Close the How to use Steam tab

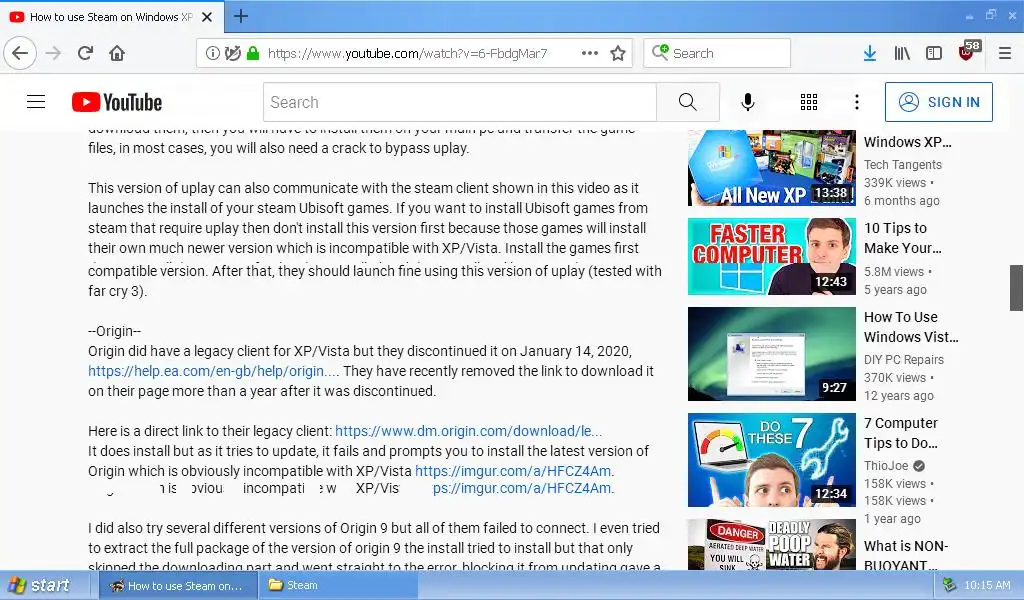pos(207,17)
